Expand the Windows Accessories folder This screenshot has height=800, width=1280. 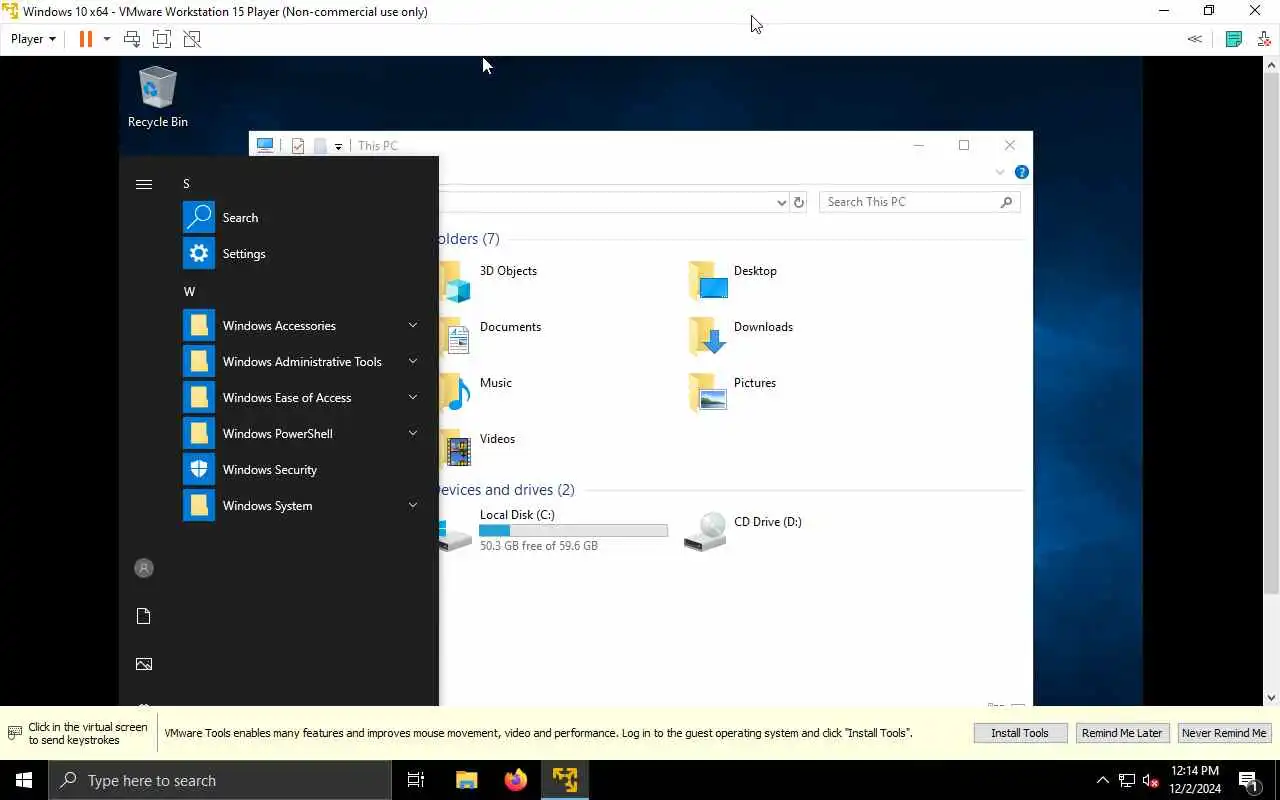click(300, 325)
